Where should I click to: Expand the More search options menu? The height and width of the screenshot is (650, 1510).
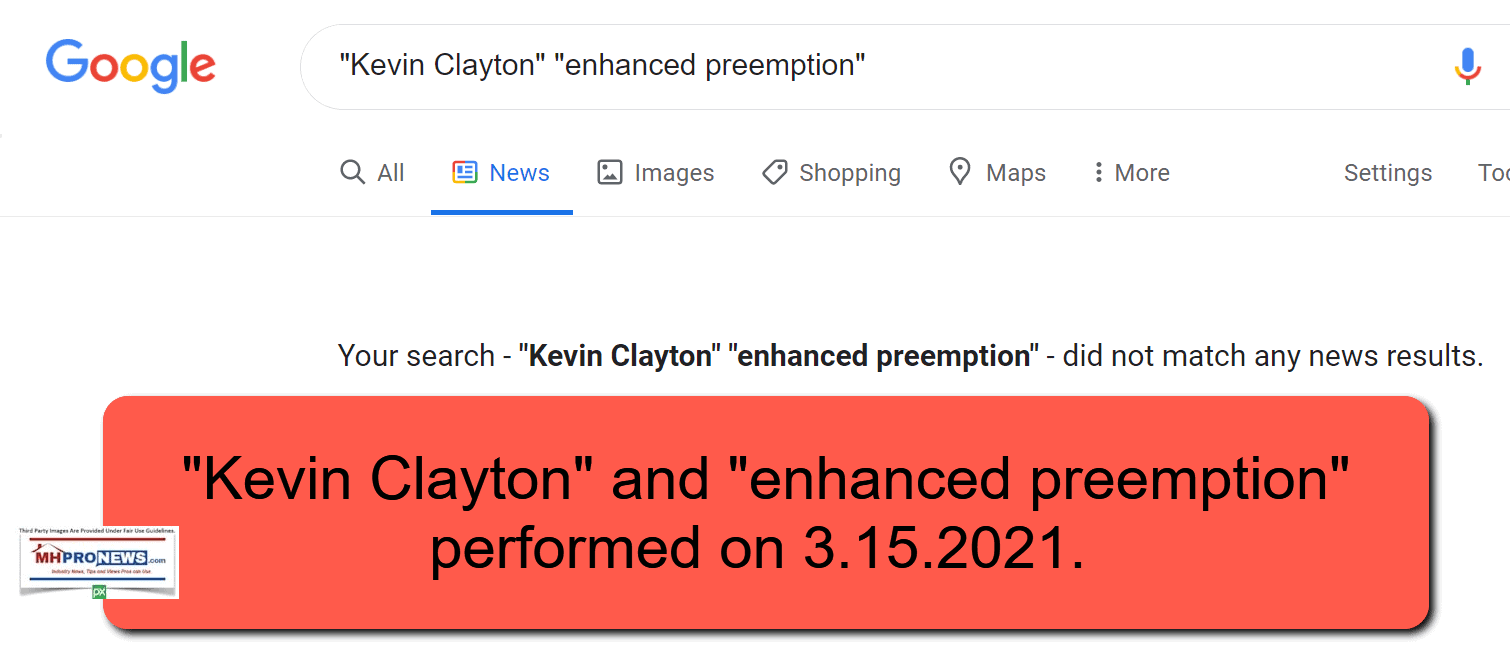1142,173
